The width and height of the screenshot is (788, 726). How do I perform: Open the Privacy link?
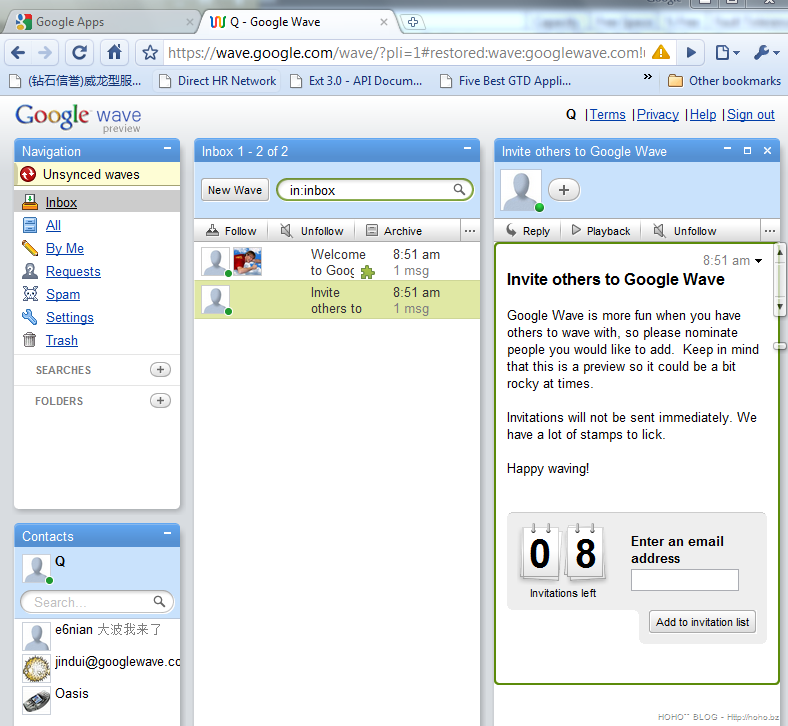[x=657, y=115]
